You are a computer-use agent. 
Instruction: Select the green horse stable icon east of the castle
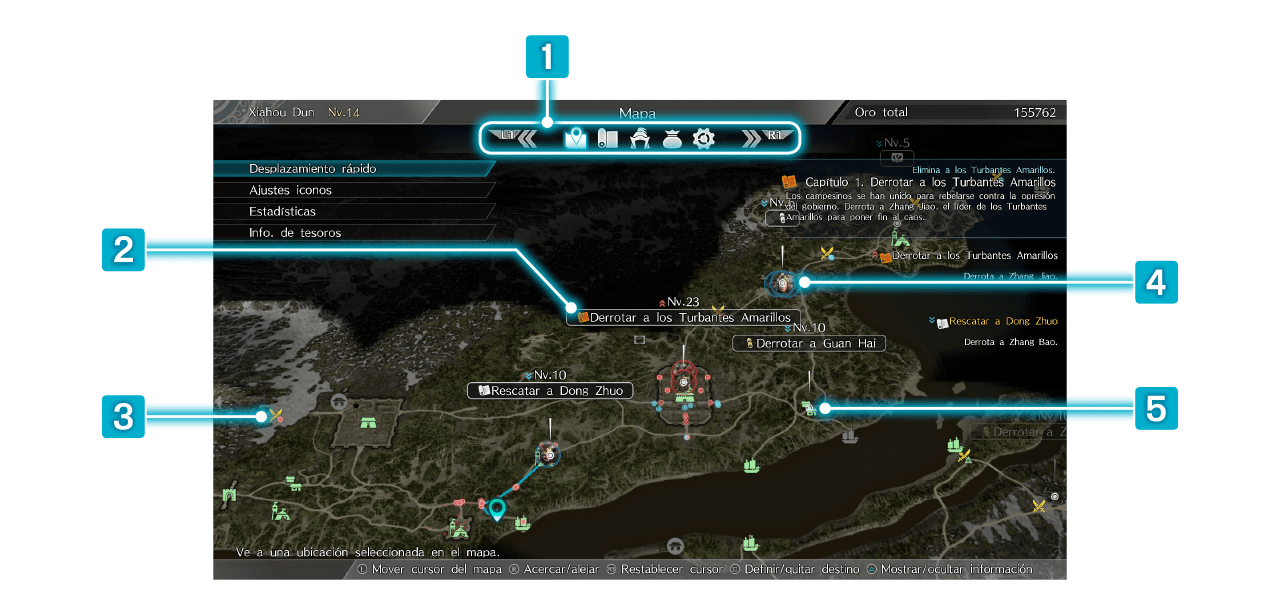(x=810, y=407)
